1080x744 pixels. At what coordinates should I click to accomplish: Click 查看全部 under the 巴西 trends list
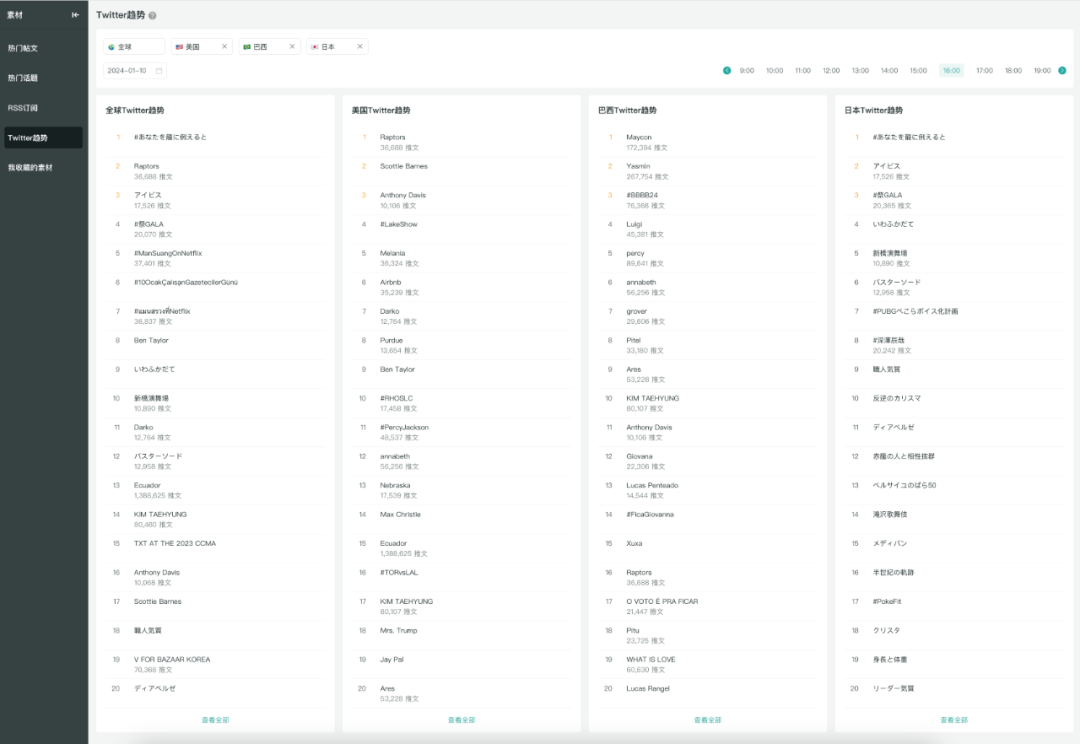[707, 720]
